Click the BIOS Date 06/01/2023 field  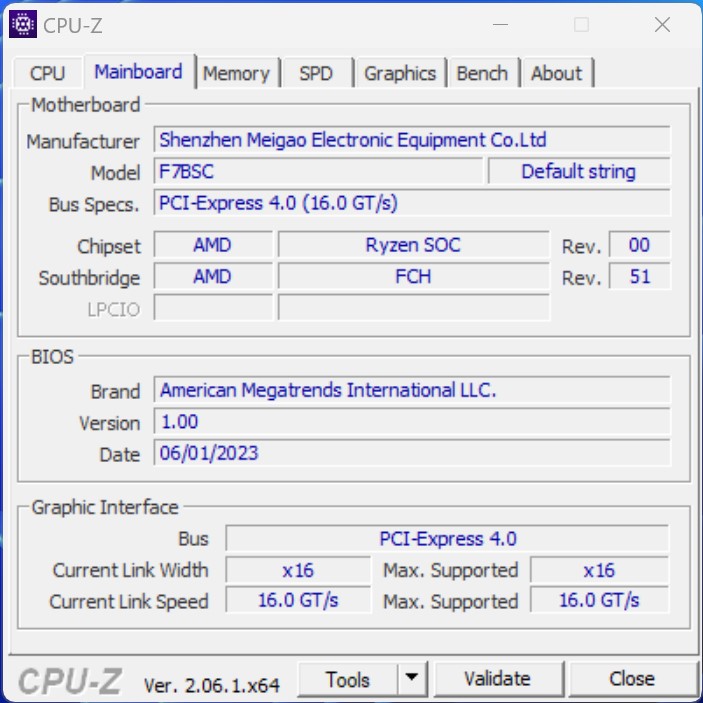[x=412, y=452]
